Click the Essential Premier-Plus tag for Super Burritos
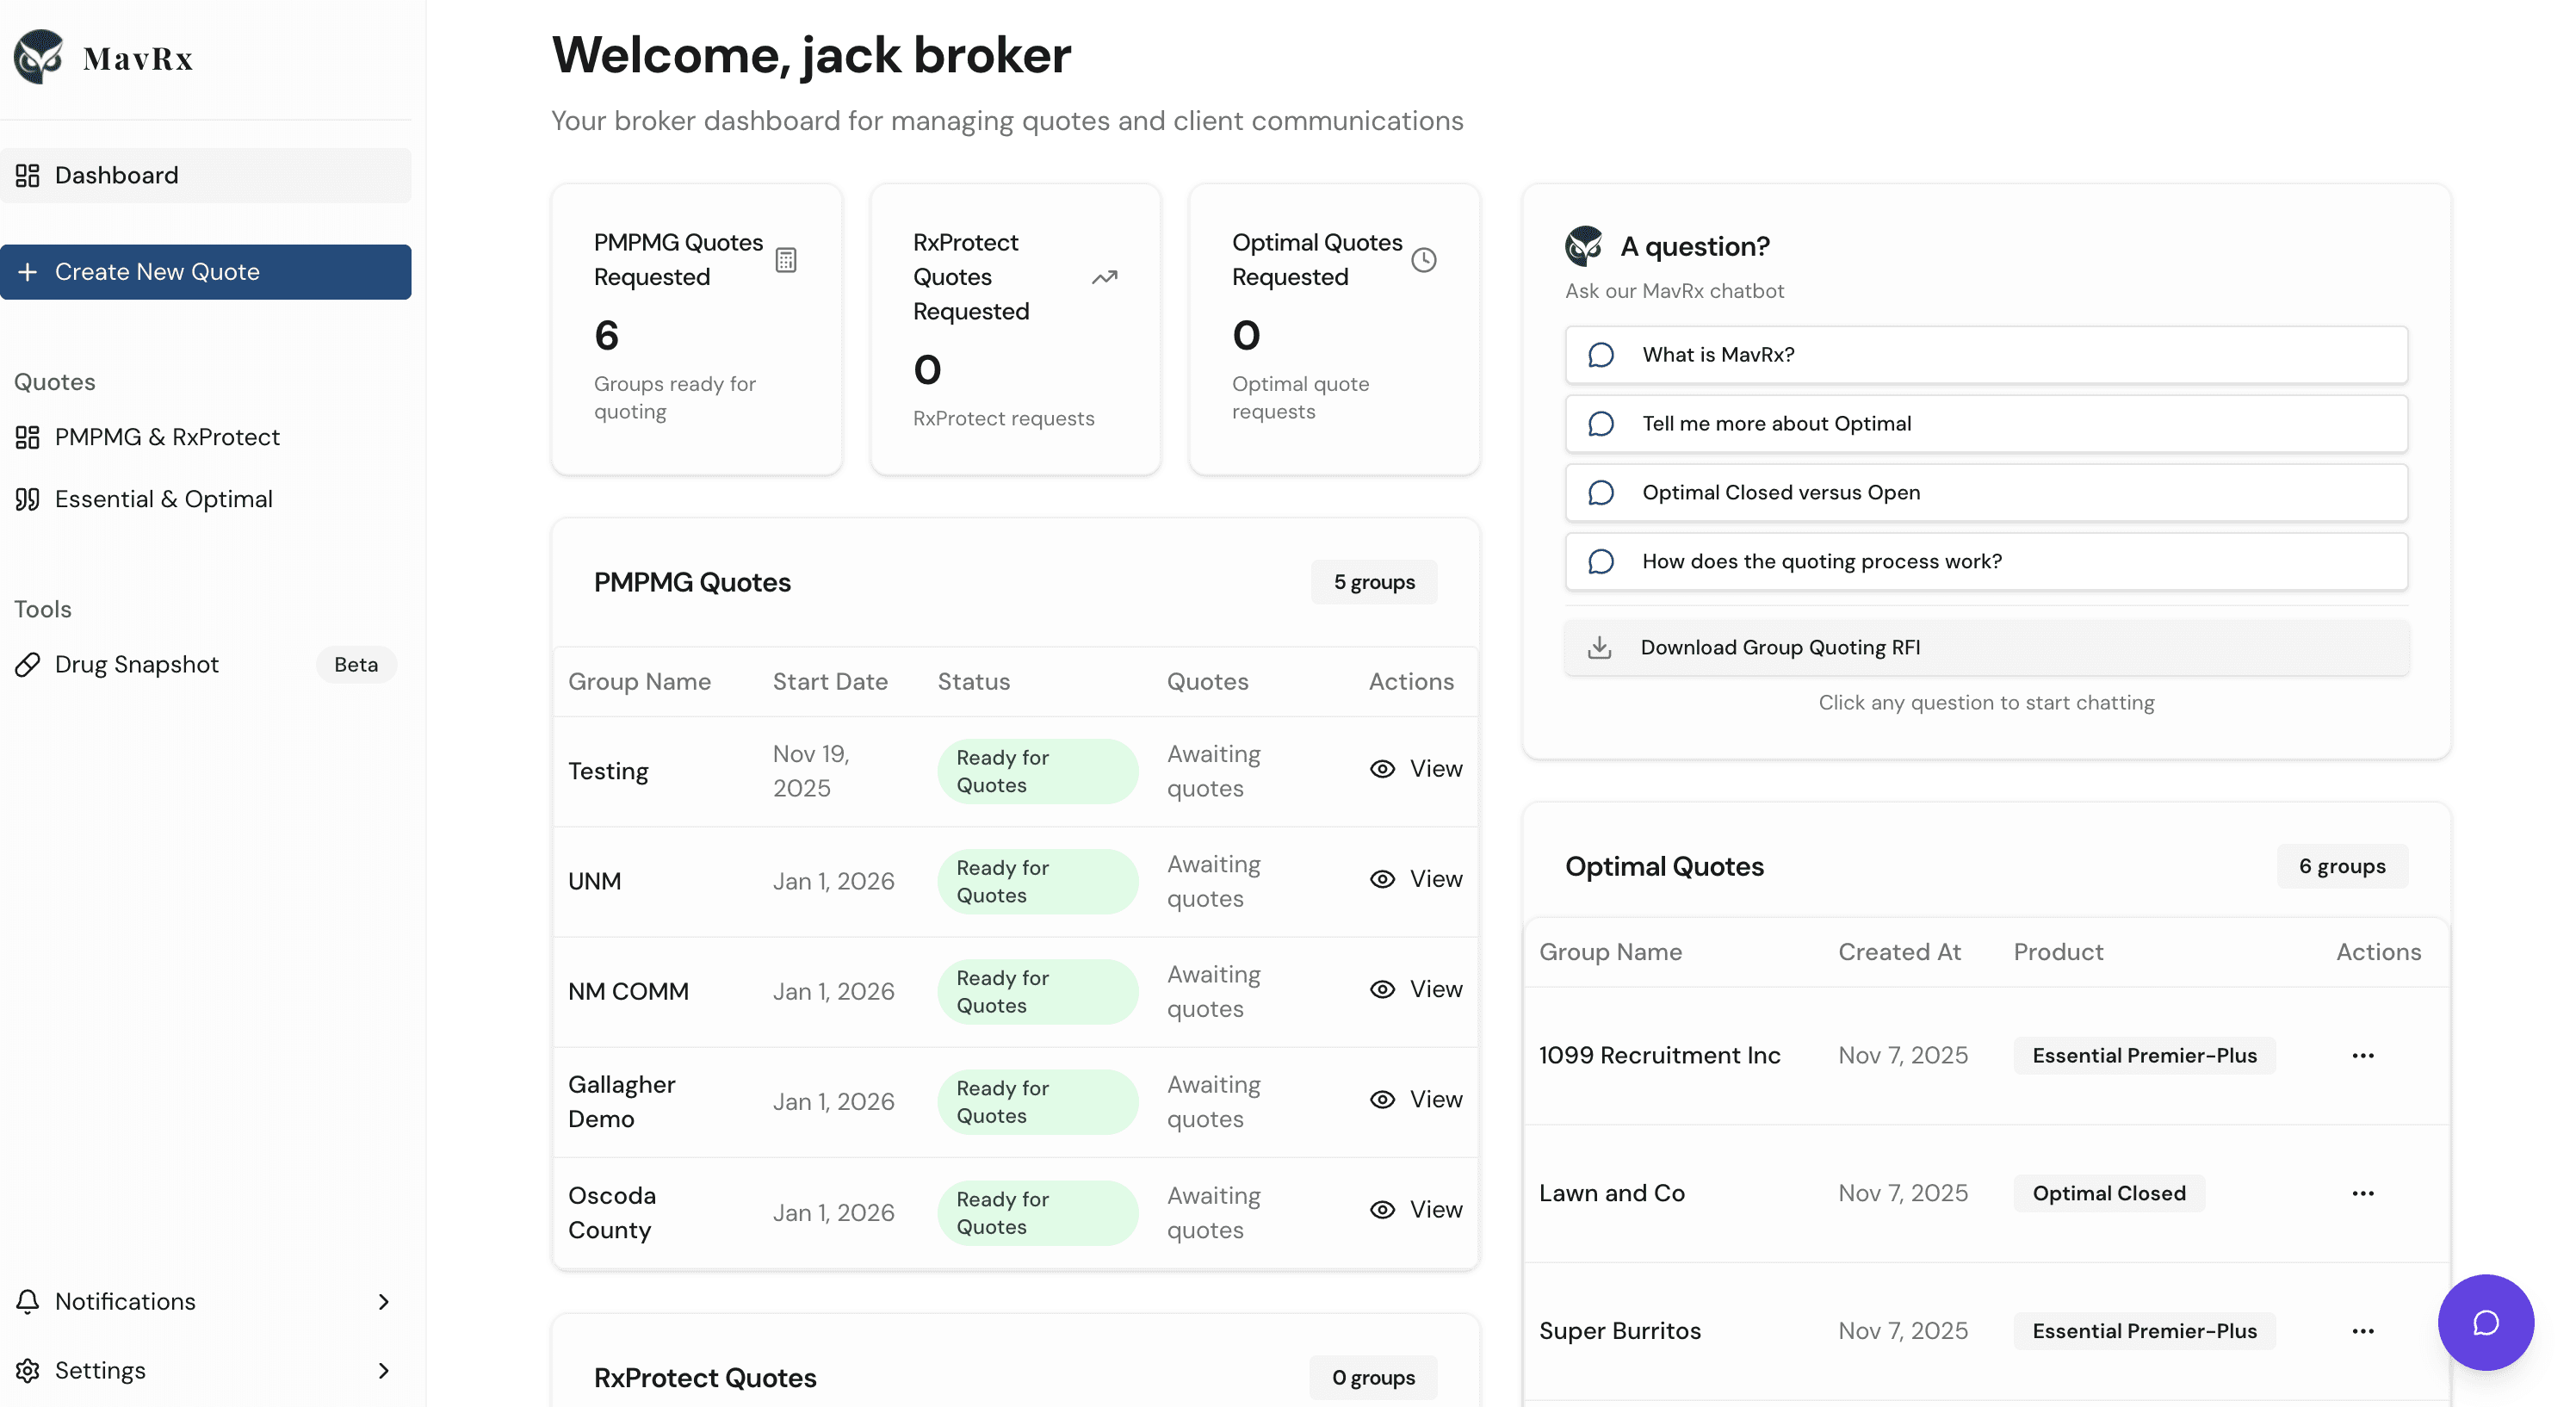The height and width of the screenshot is (1407, 2576). pos(2145,1332)
